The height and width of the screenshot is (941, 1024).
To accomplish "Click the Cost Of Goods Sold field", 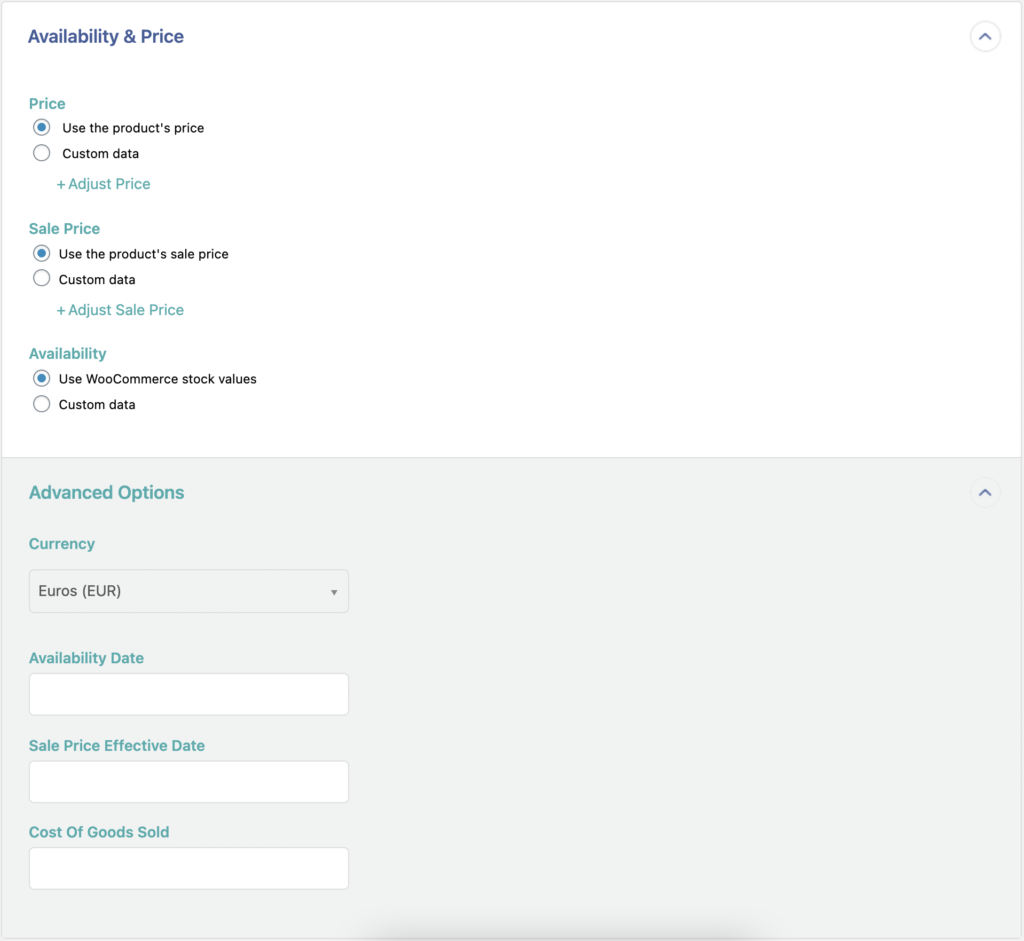I will (188, 868).
